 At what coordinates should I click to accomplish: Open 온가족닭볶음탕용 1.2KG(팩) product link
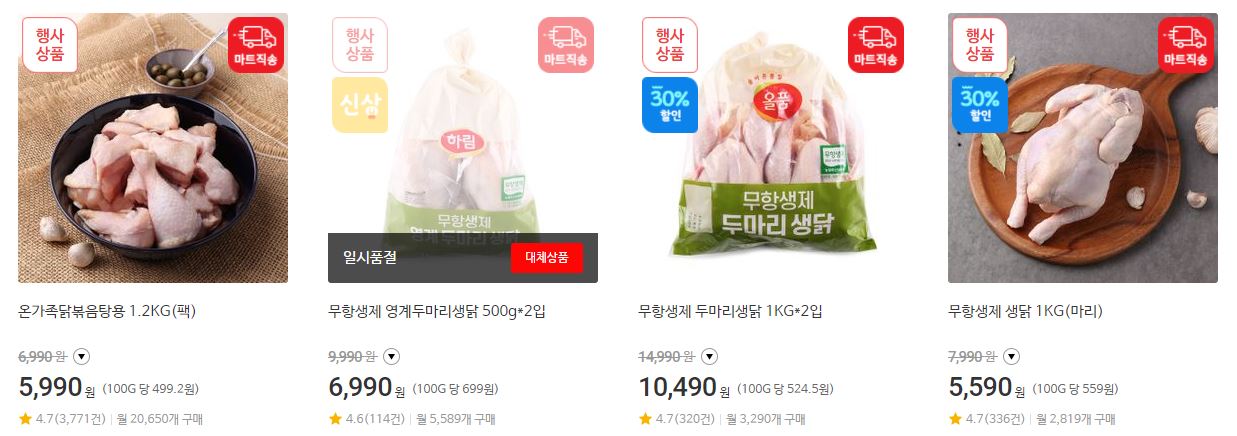click(x=107, y=311)
